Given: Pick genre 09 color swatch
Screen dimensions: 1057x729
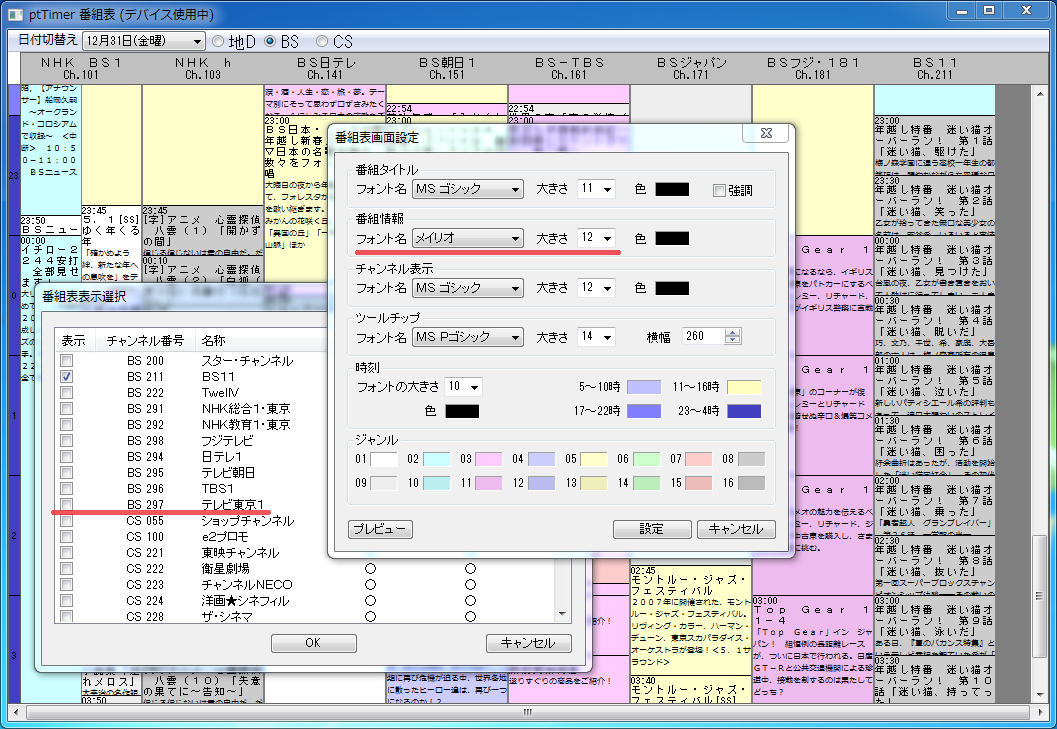Looking at the screenshot, I should (384, 484).
